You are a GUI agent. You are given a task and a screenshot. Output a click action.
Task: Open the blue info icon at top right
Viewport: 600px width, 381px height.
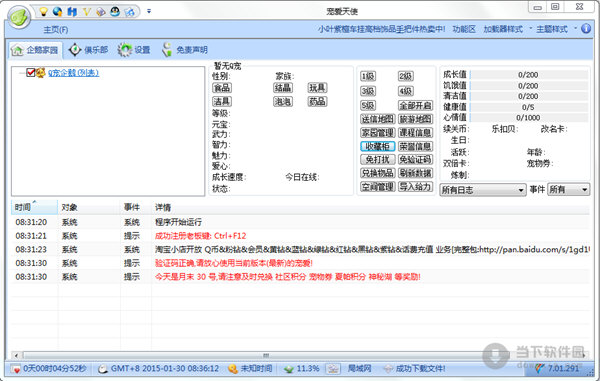(x=586, y=29)
